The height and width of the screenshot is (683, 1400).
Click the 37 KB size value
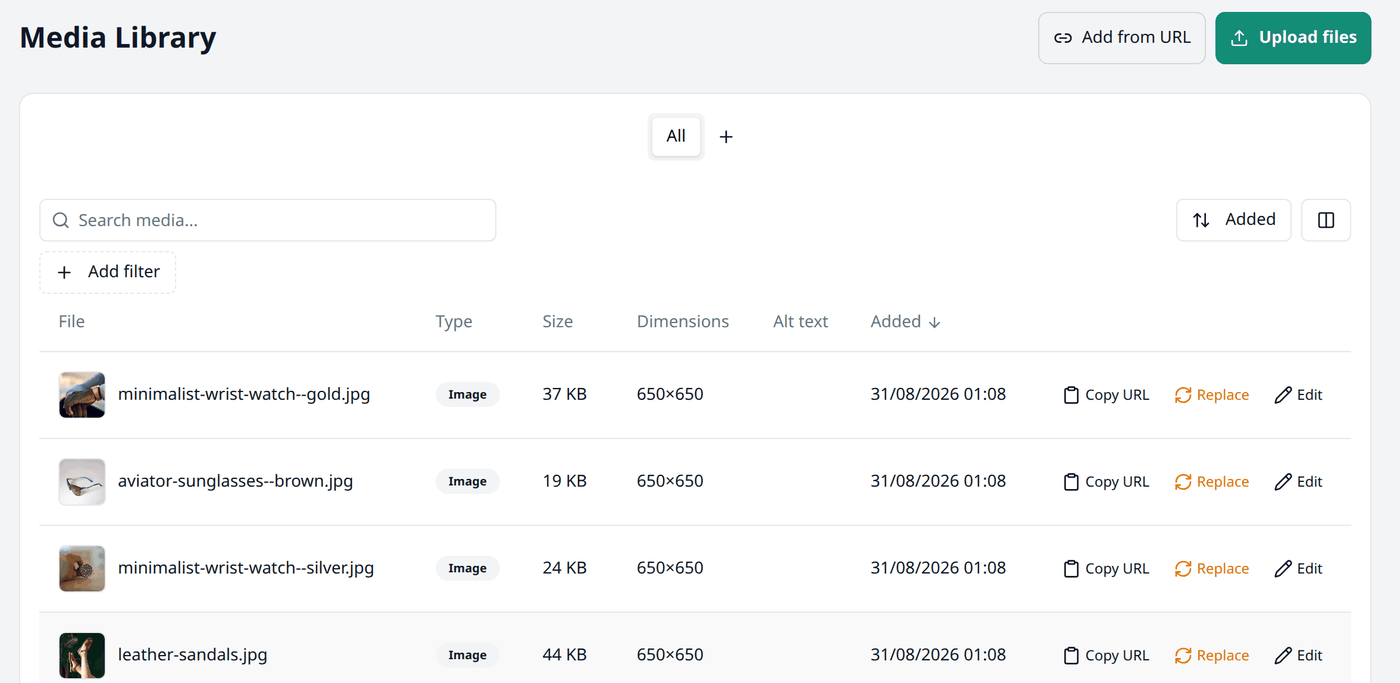click(x=565, y=395)
